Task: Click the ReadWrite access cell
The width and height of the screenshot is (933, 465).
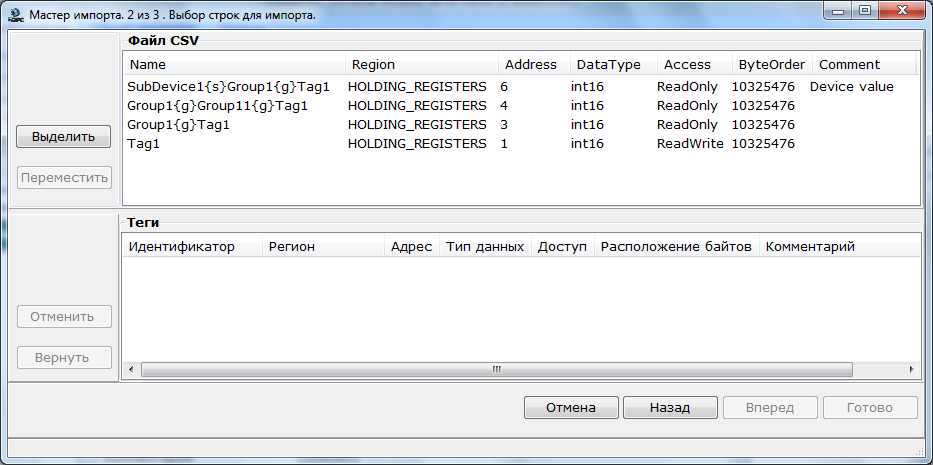Action: click(690, 144)
